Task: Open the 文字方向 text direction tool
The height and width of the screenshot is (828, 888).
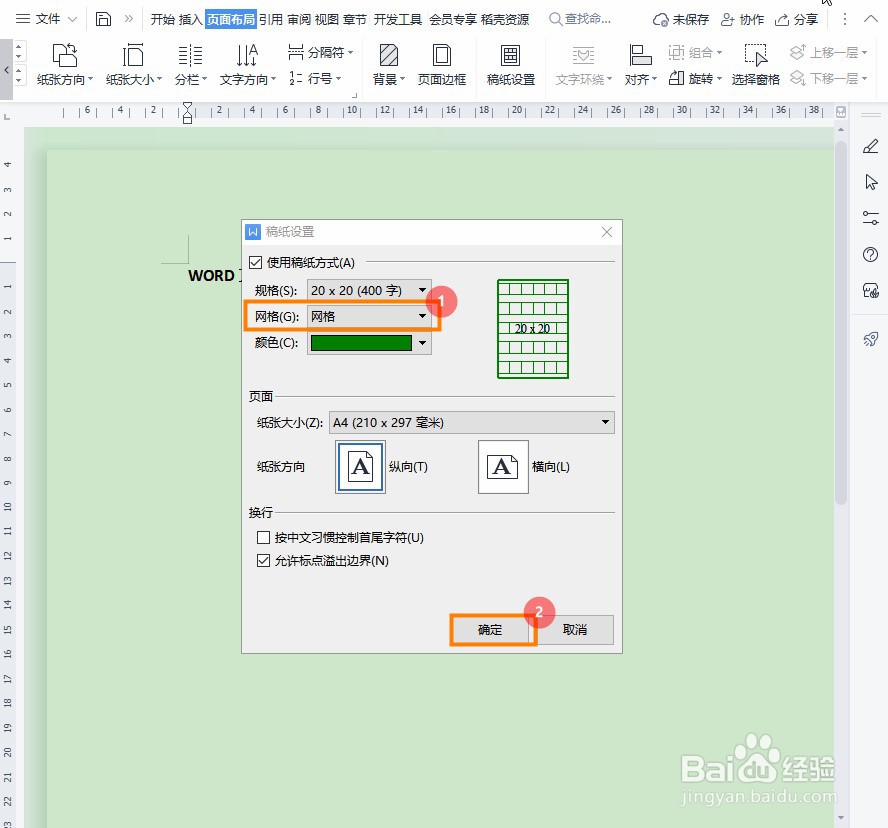Action: click(x=247, y=65)
